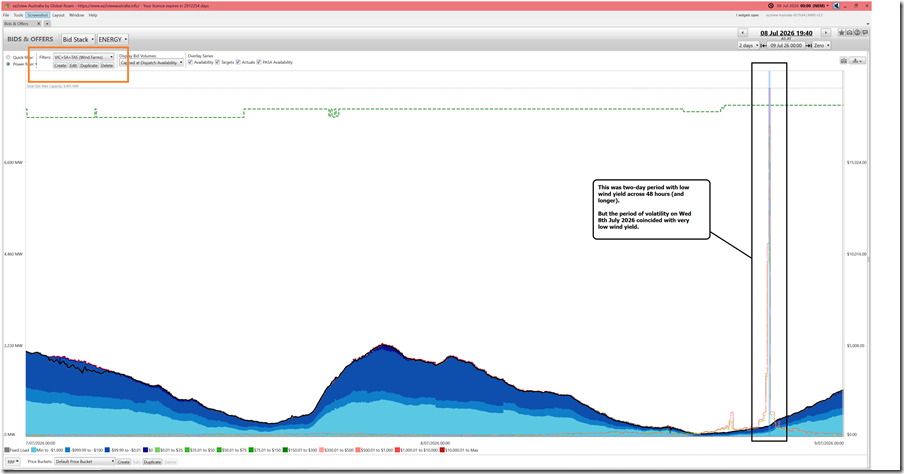Click the $0.01 to $35 green legend swatch

click(157, 450)
